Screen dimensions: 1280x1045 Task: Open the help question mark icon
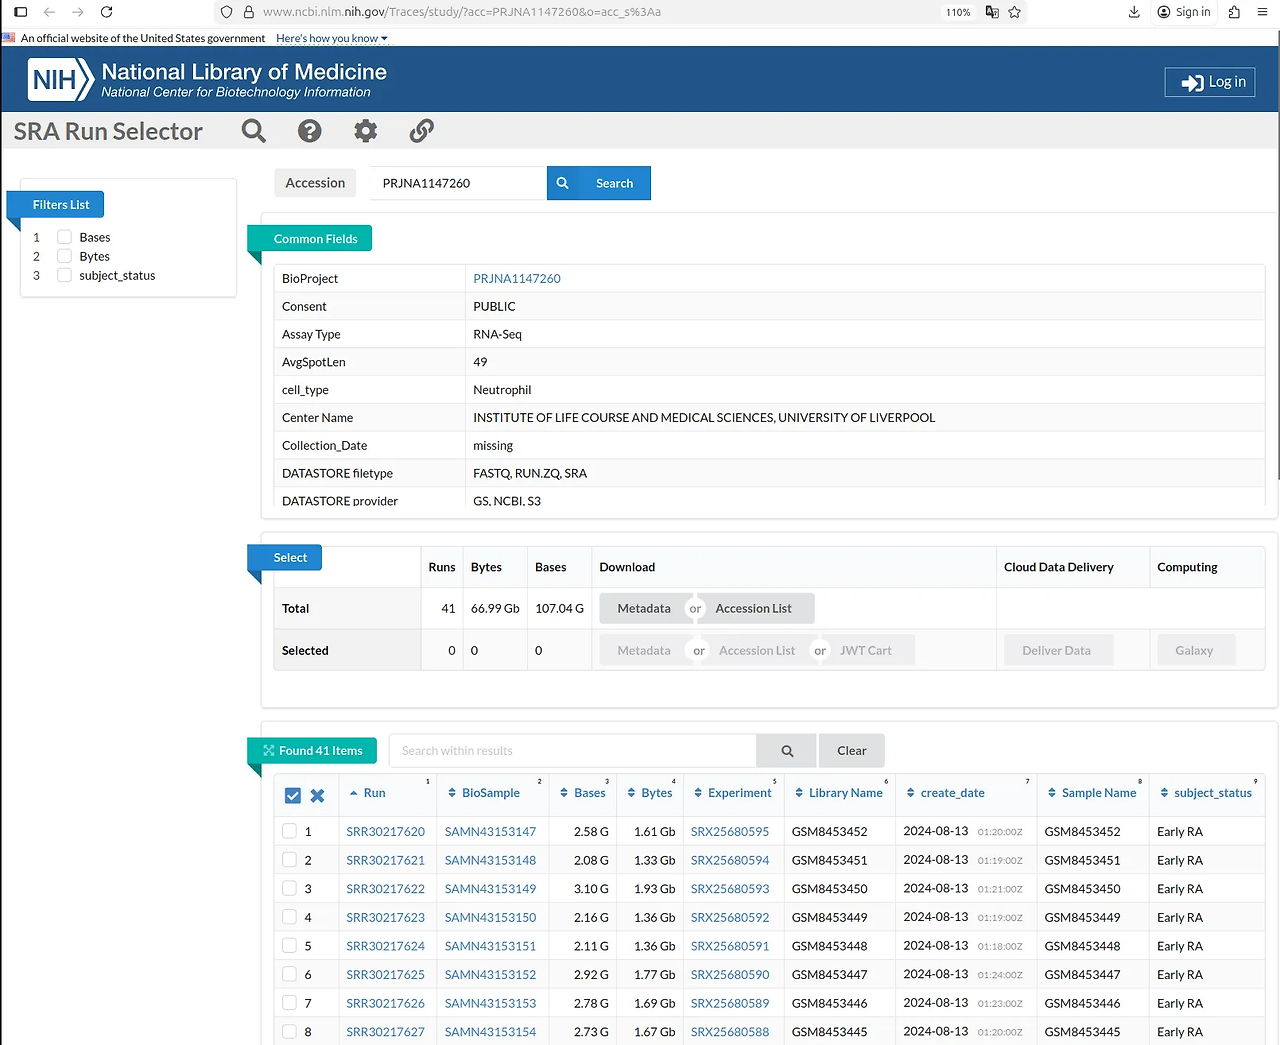[x=310, y=131]
